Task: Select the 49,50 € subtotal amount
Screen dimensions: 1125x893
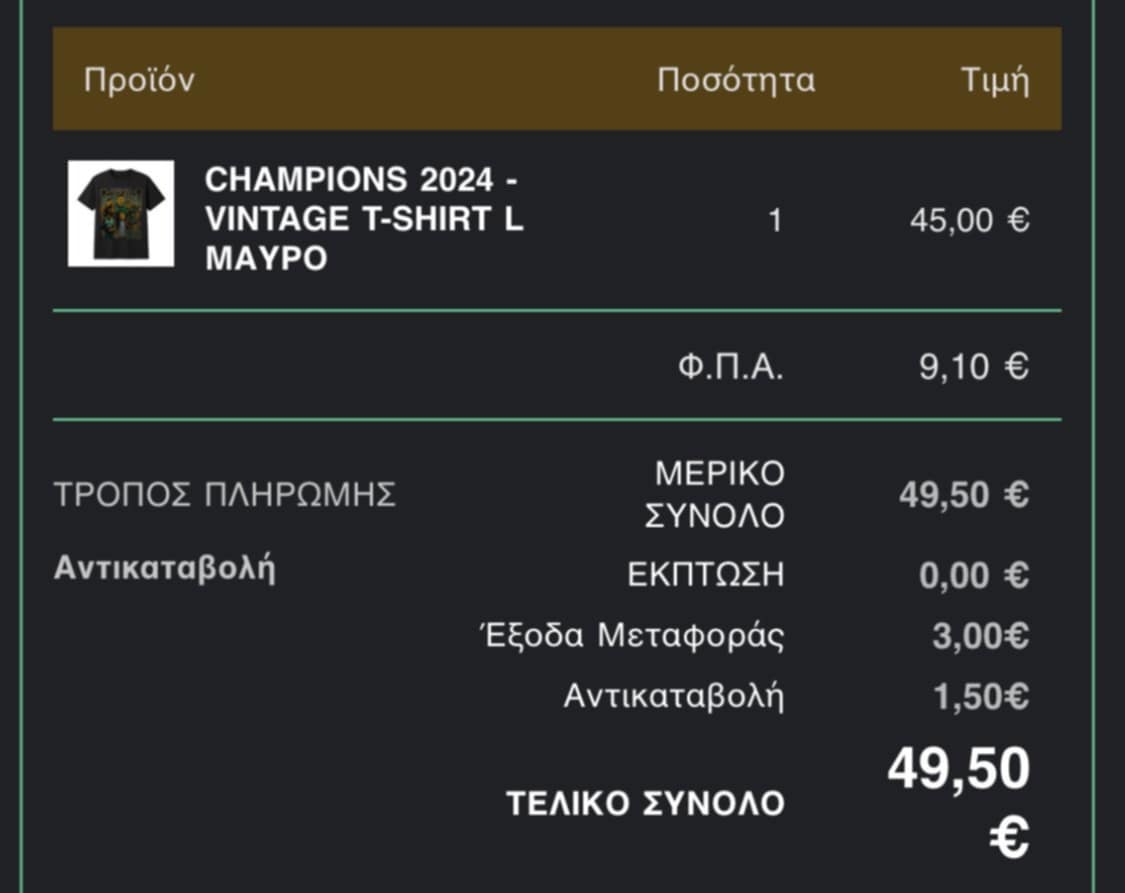Action: 964,495
